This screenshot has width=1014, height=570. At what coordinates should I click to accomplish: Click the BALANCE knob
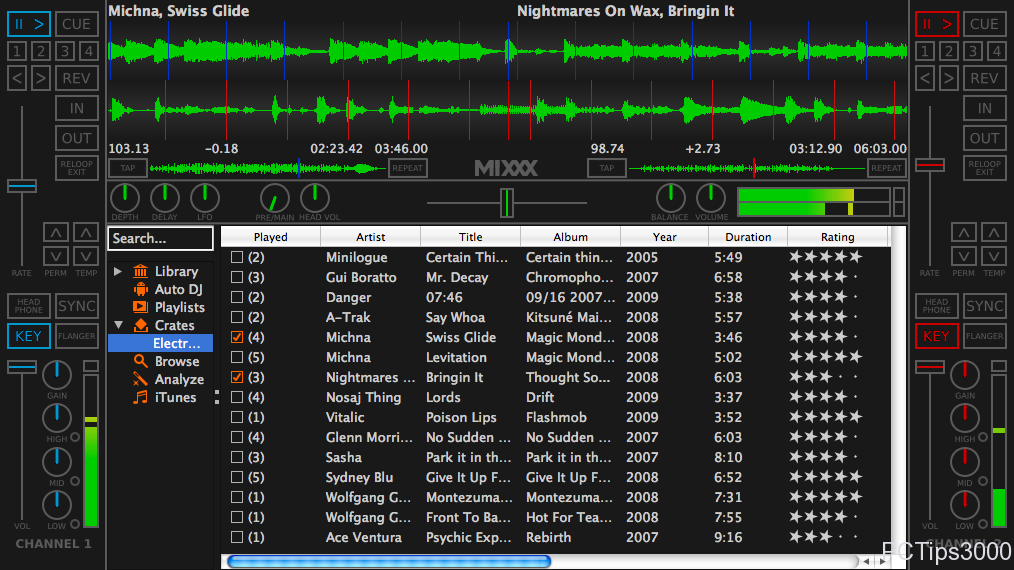pyautogui.click(x=671, y=198)
